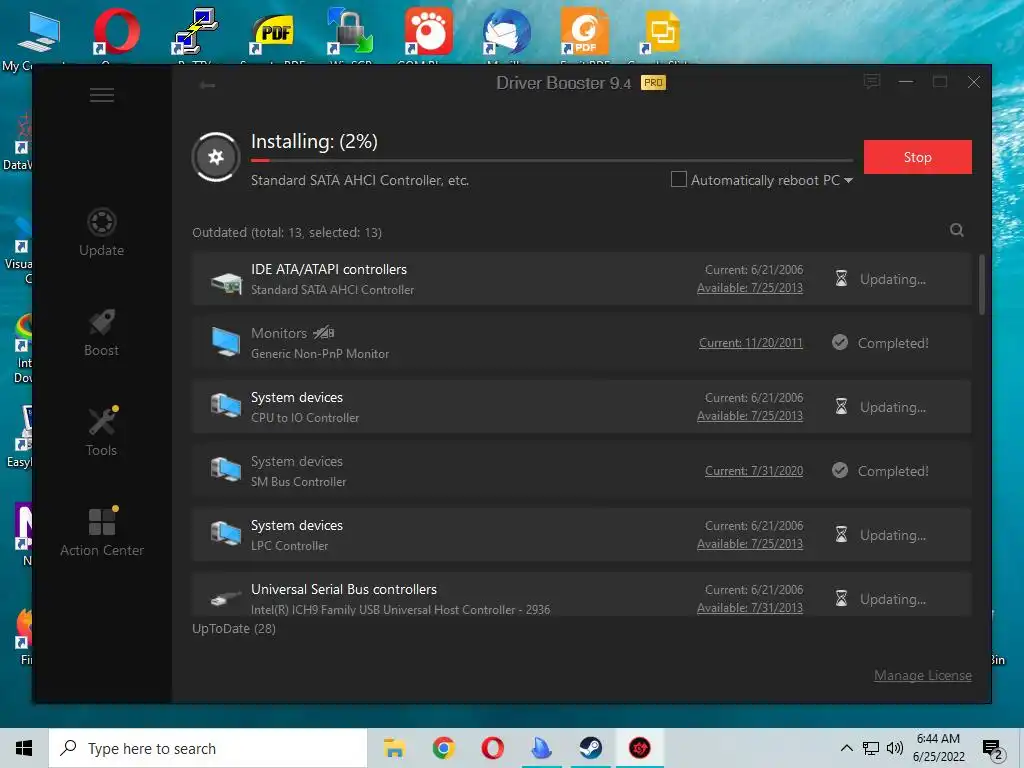Click Current: 7/31/2020 link for SM Bus Controller
The width and height of the screenshot is (1024, 768).
tap(754, 471)
